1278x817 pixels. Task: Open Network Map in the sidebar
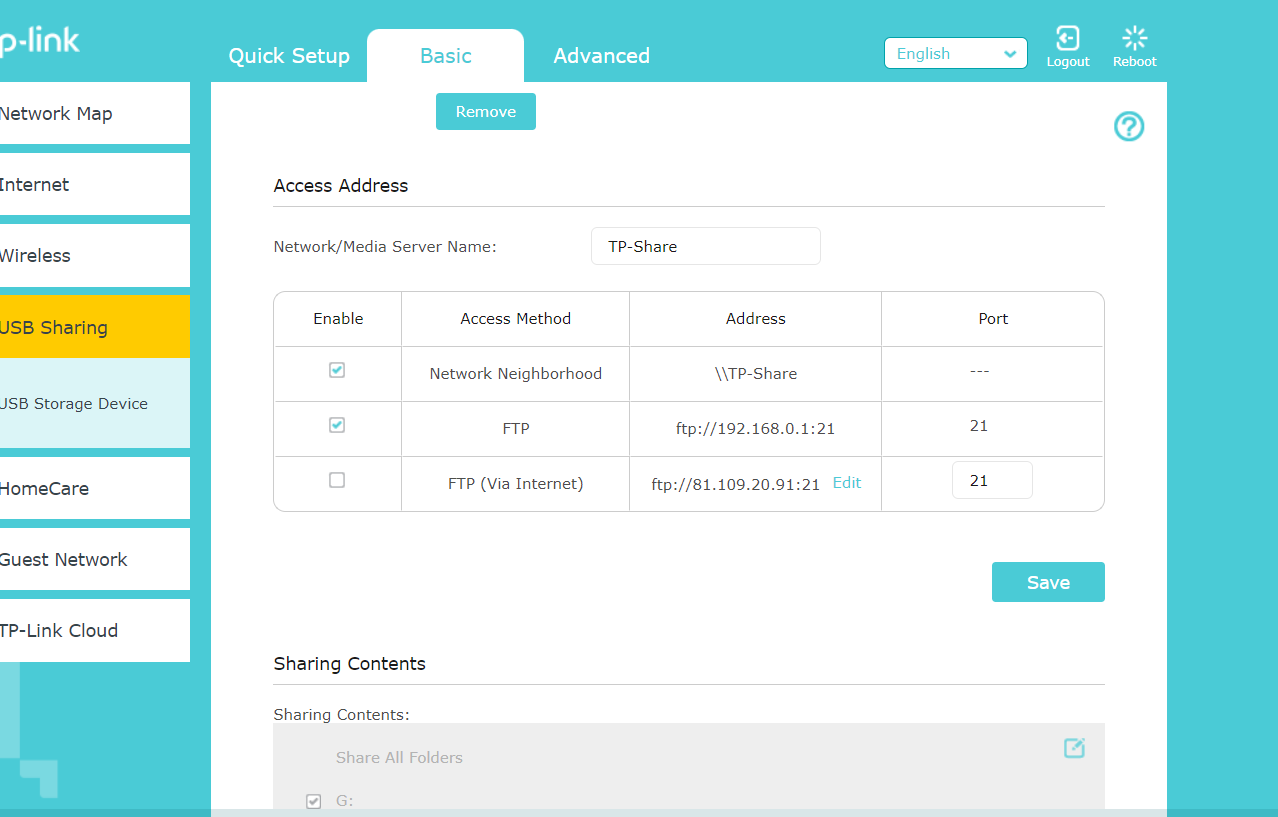(94, 113)
